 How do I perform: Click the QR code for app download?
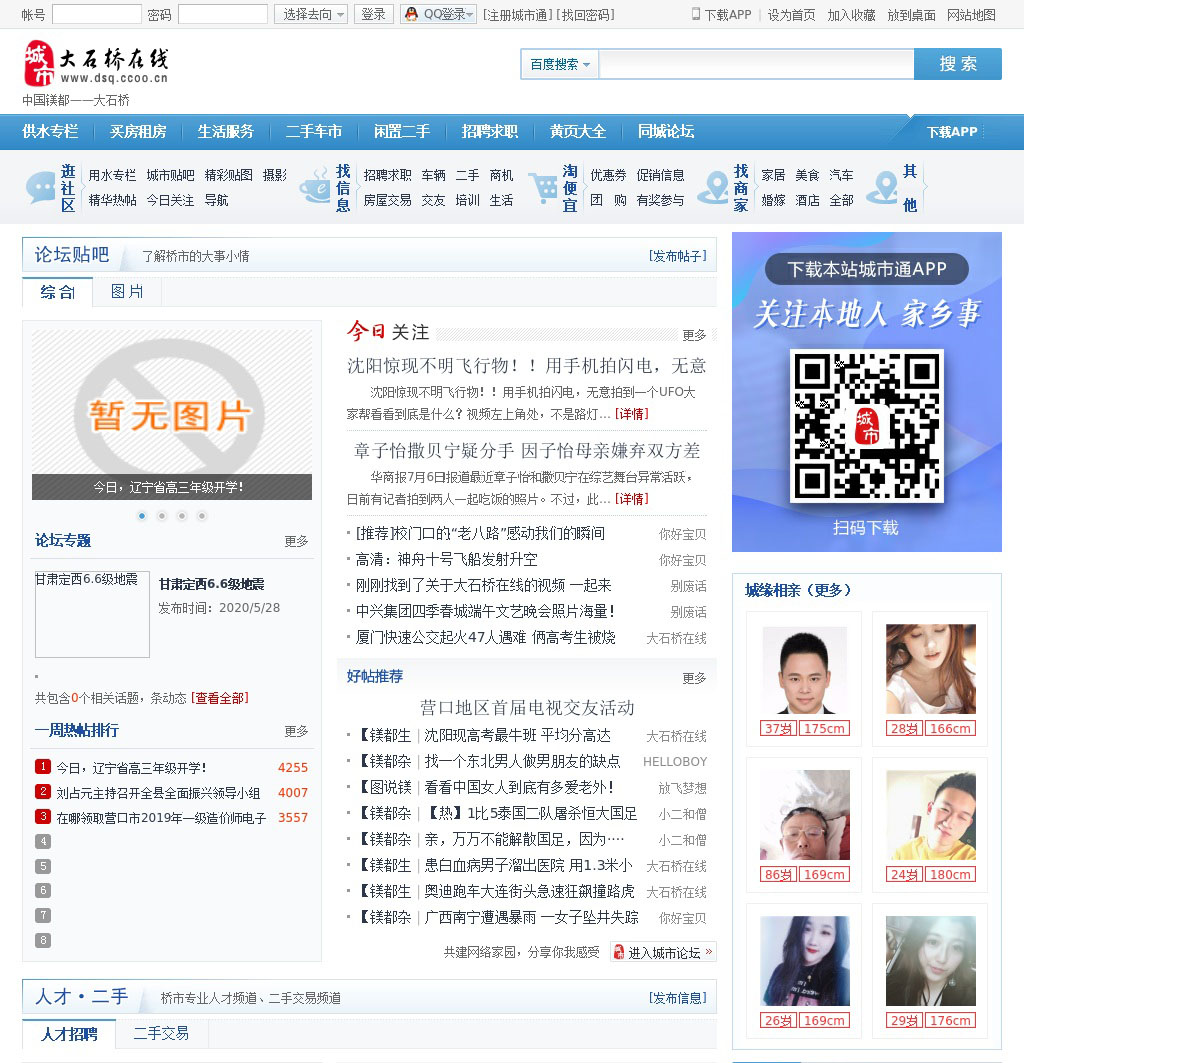[x=866, y=425]
